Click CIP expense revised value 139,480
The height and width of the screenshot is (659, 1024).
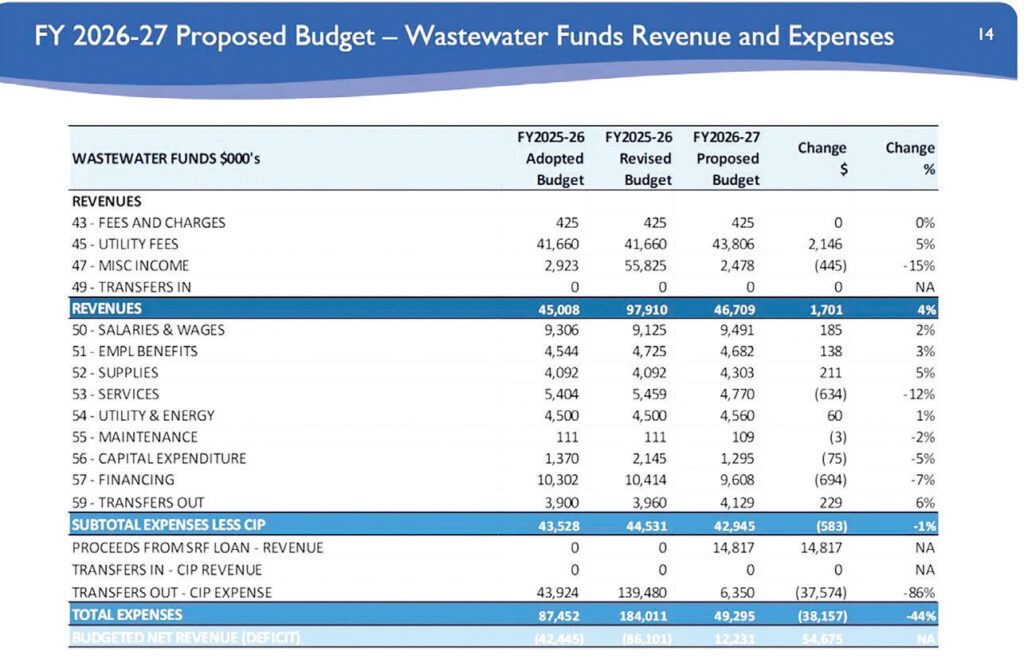(642, 593)
